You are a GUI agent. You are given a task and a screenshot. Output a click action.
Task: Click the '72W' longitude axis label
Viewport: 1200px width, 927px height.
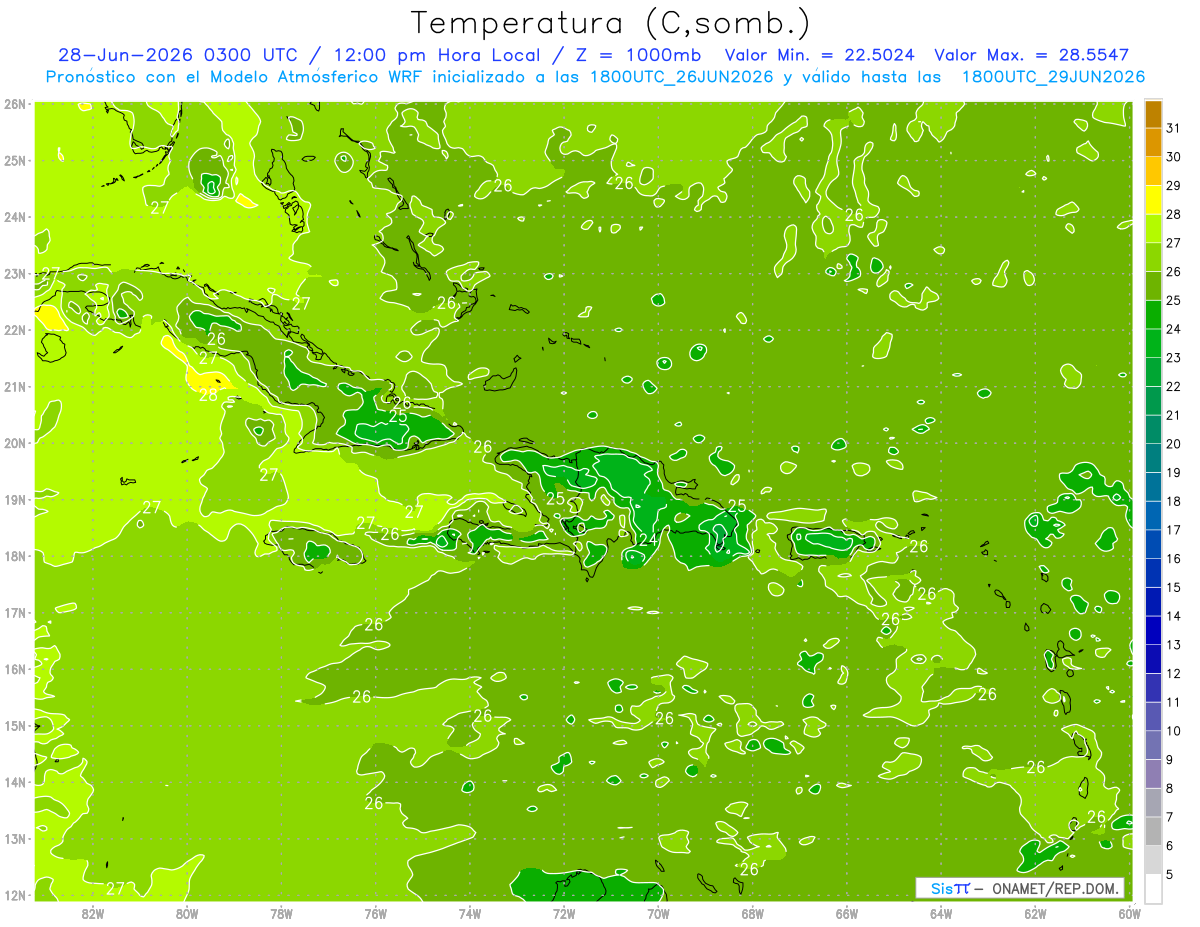(564, 912)
